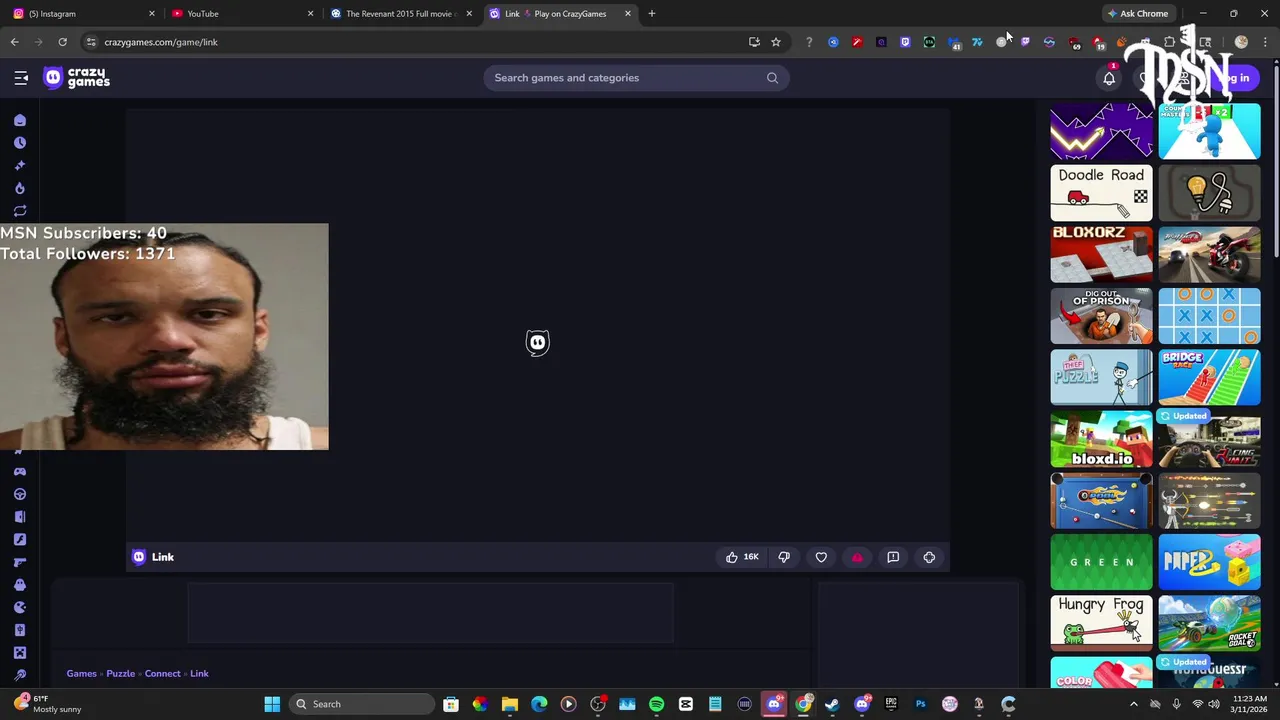The height and width of the screenshot is (720, 1280).
Task: Add Link game to favorites with heart
Action: tap(821, 557)
